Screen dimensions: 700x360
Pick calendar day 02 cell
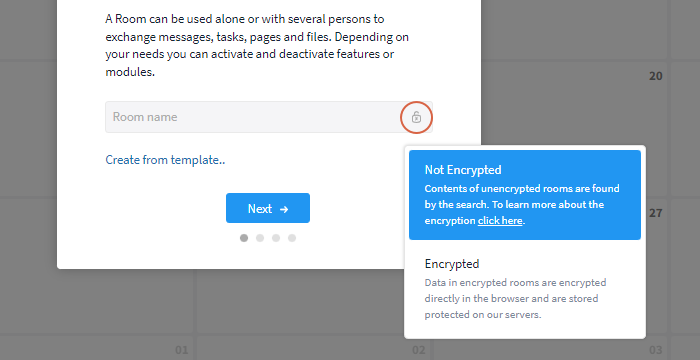418,350
